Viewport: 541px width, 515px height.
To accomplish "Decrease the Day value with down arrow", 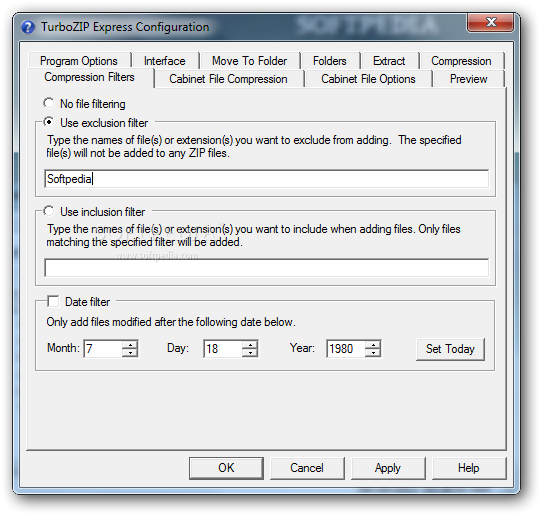I will pos(250,353).
